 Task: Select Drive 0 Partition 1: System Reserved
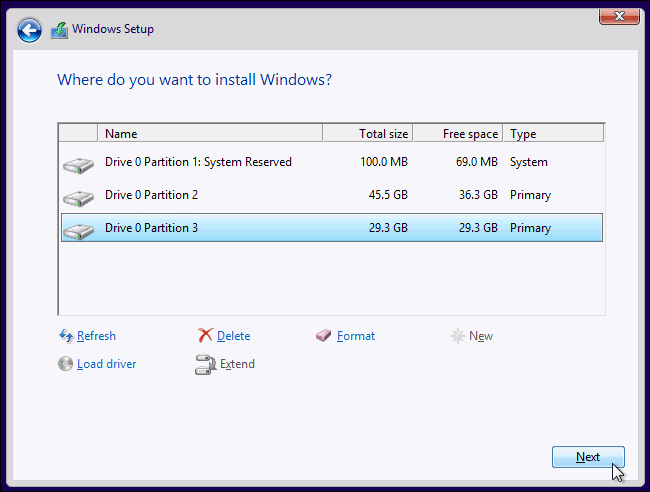[198, 162]
